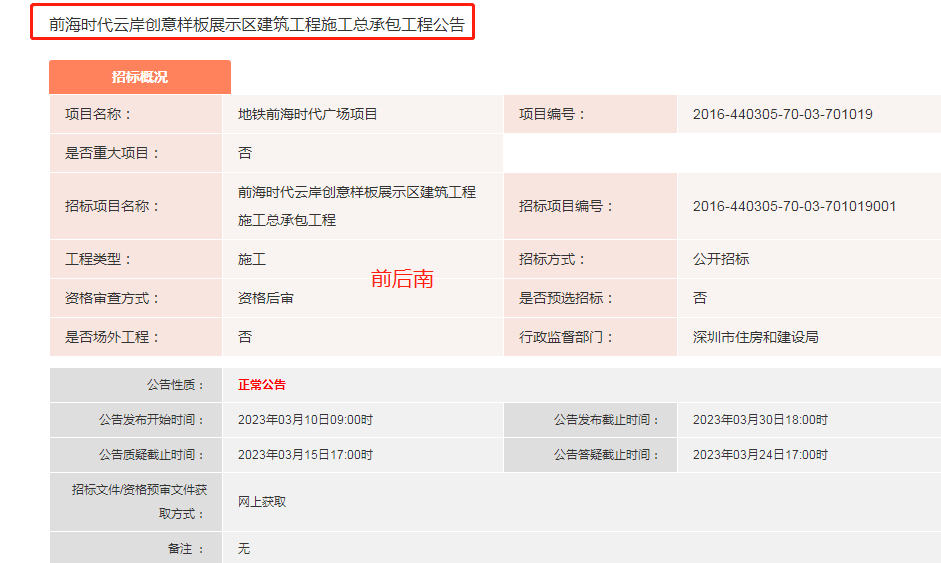Click the 资格后审 qualification review value
The image size is (941, 563).
click(x=265, y=298)
